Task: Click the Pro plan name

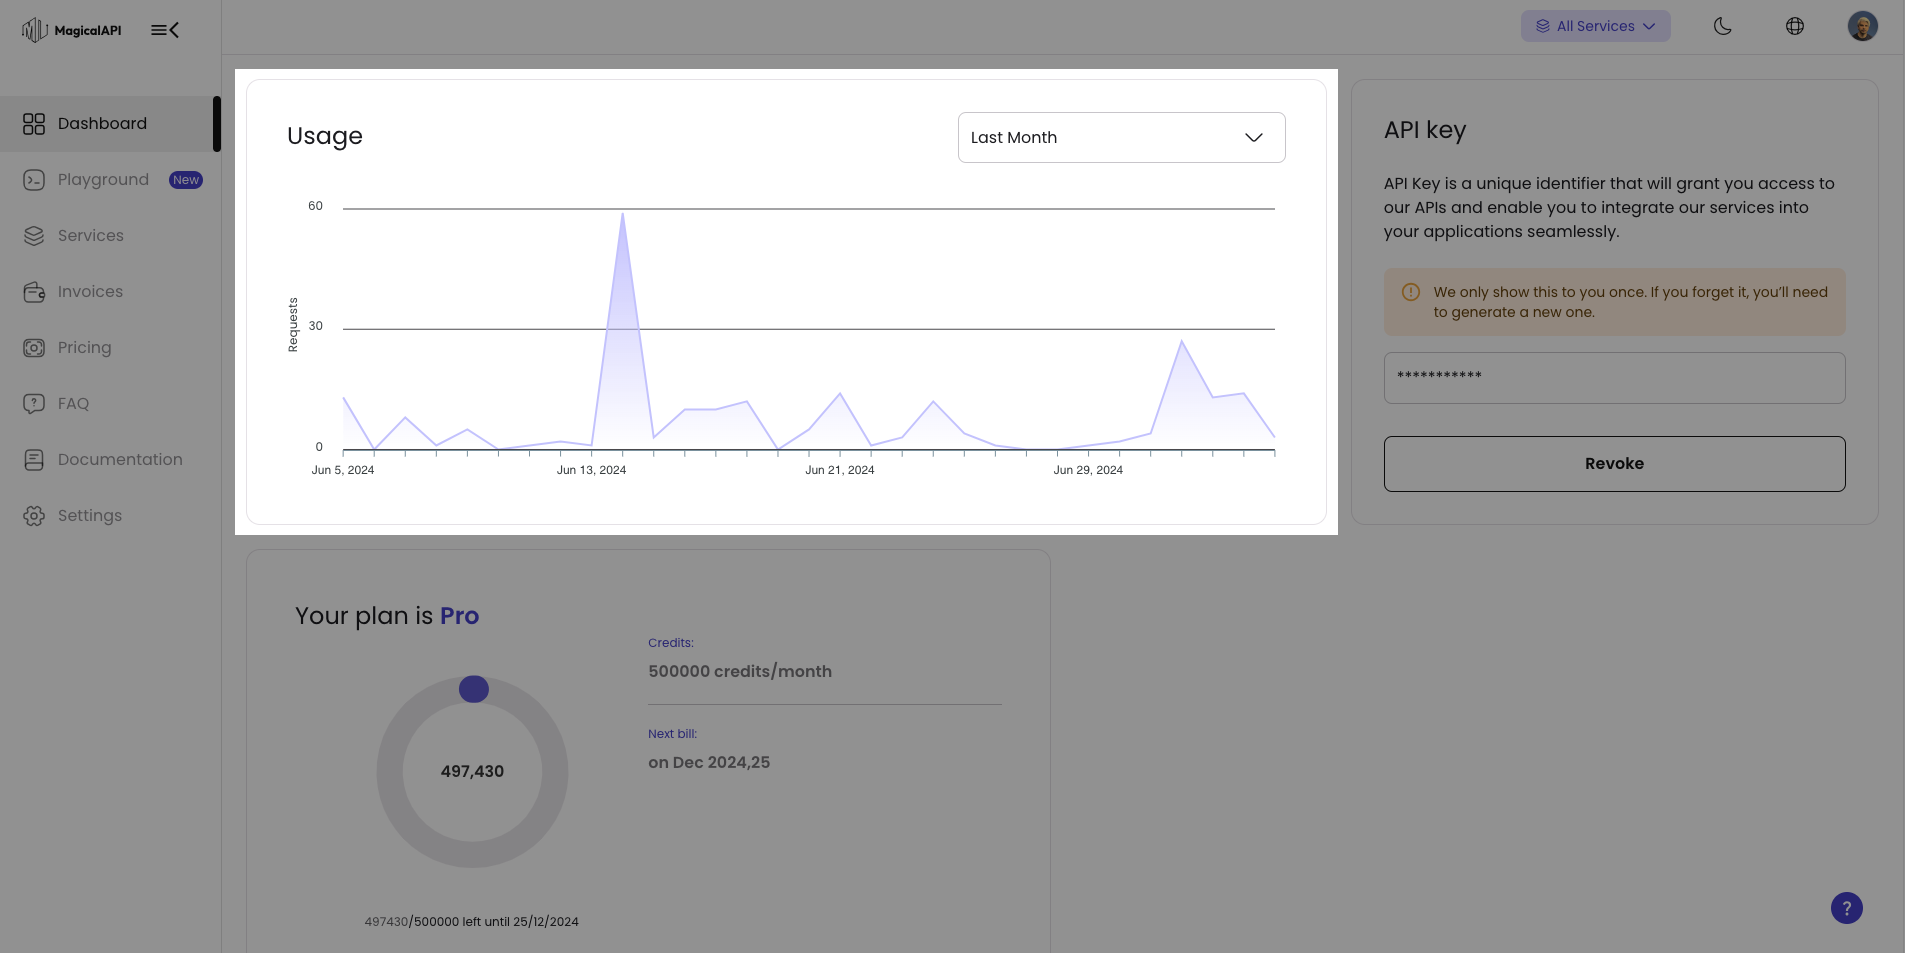Action: (x=460, y=616)
